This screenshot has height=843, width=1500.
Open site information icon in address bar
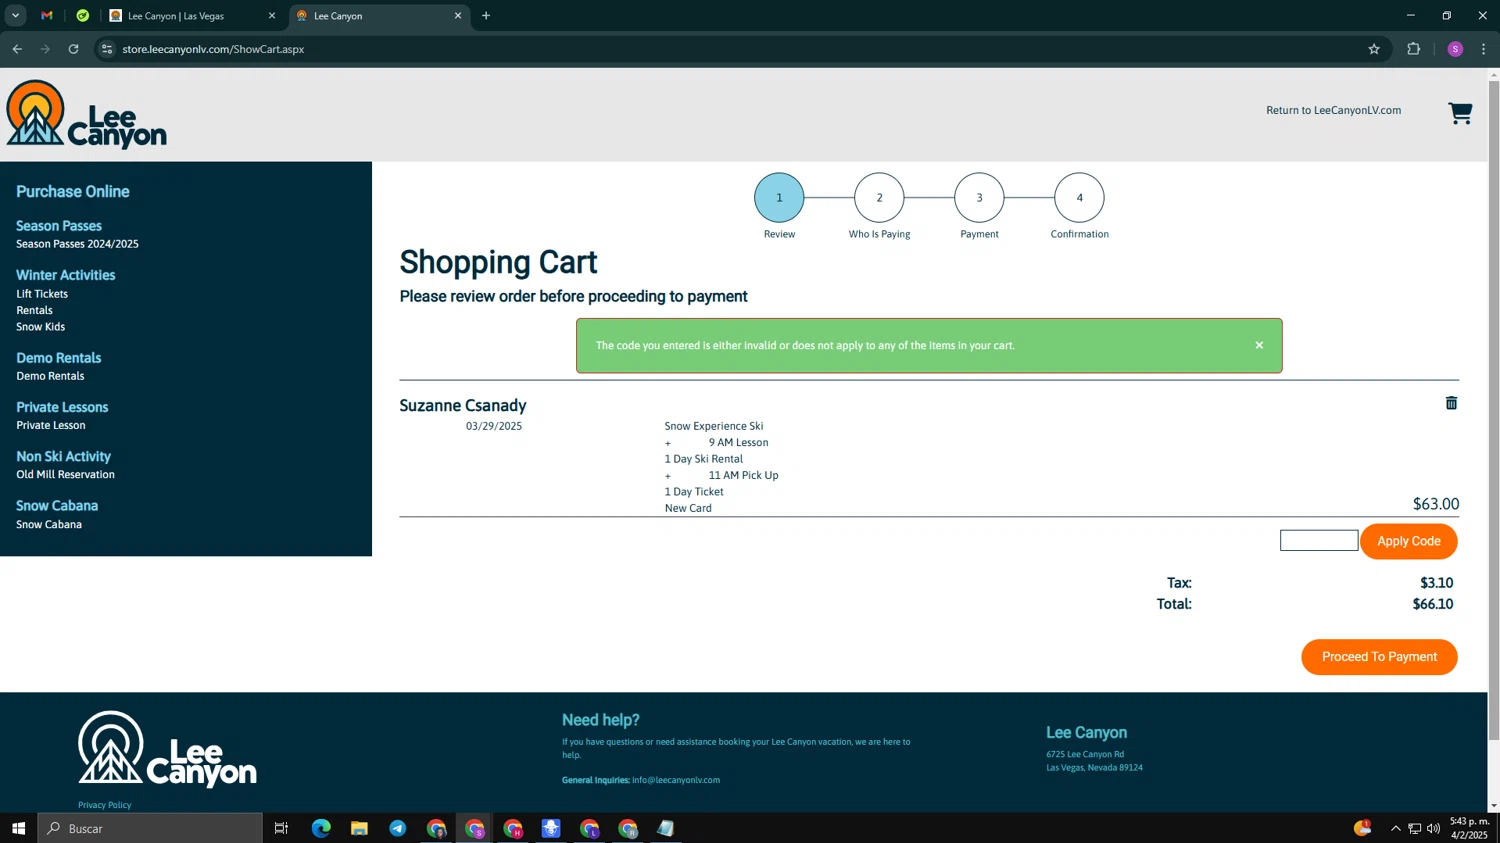tap(107, 49)
